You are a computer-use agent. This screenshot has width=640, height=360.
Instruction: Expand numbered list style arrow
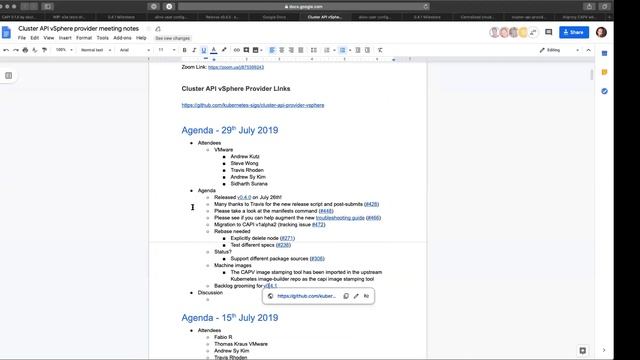pos(334,50)
